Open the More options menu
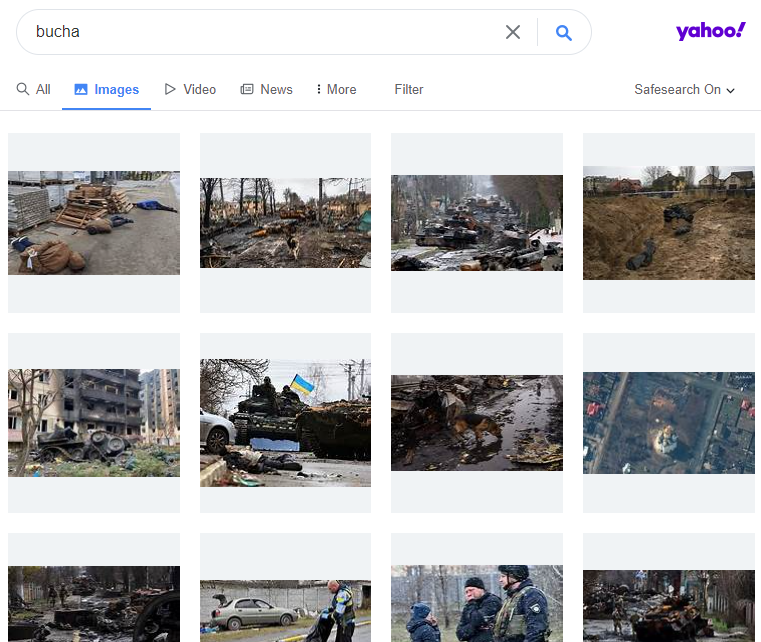This screenshot has height=642, width=761. 336,89
